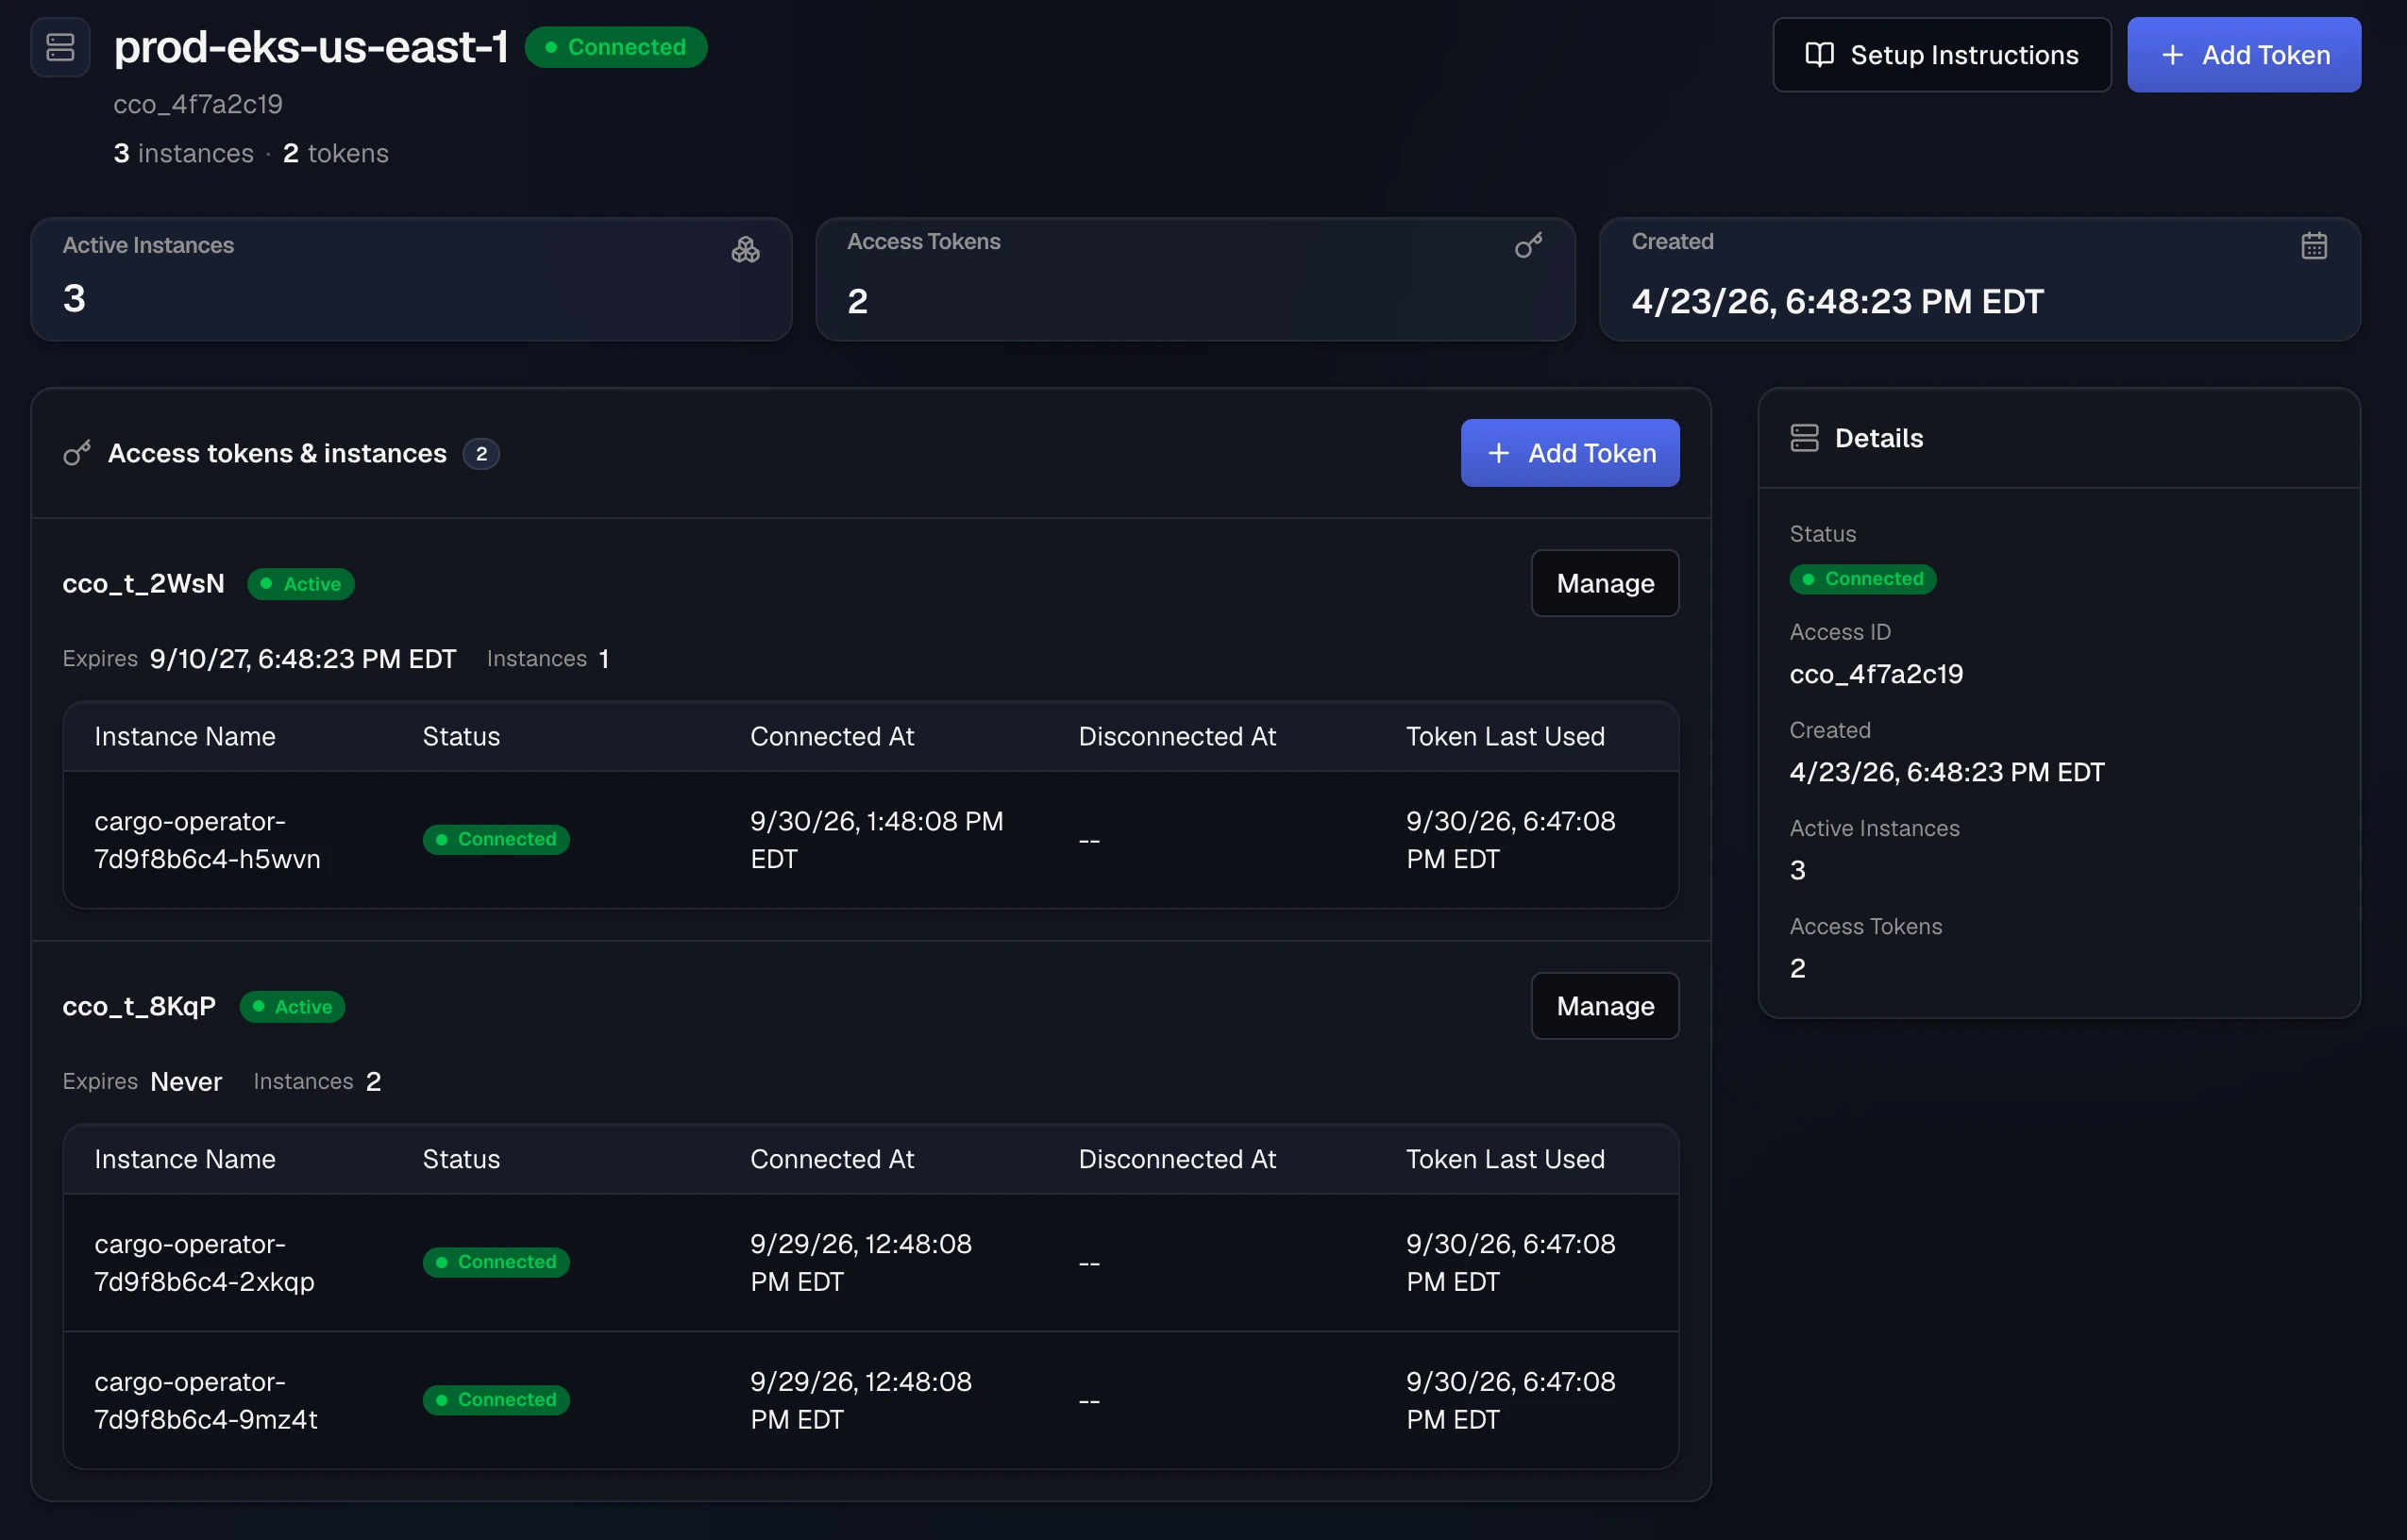This screenshot has width=2407, height=1540.
Task: Click the token count badge showing 2
Action: [x=481, y=454]
